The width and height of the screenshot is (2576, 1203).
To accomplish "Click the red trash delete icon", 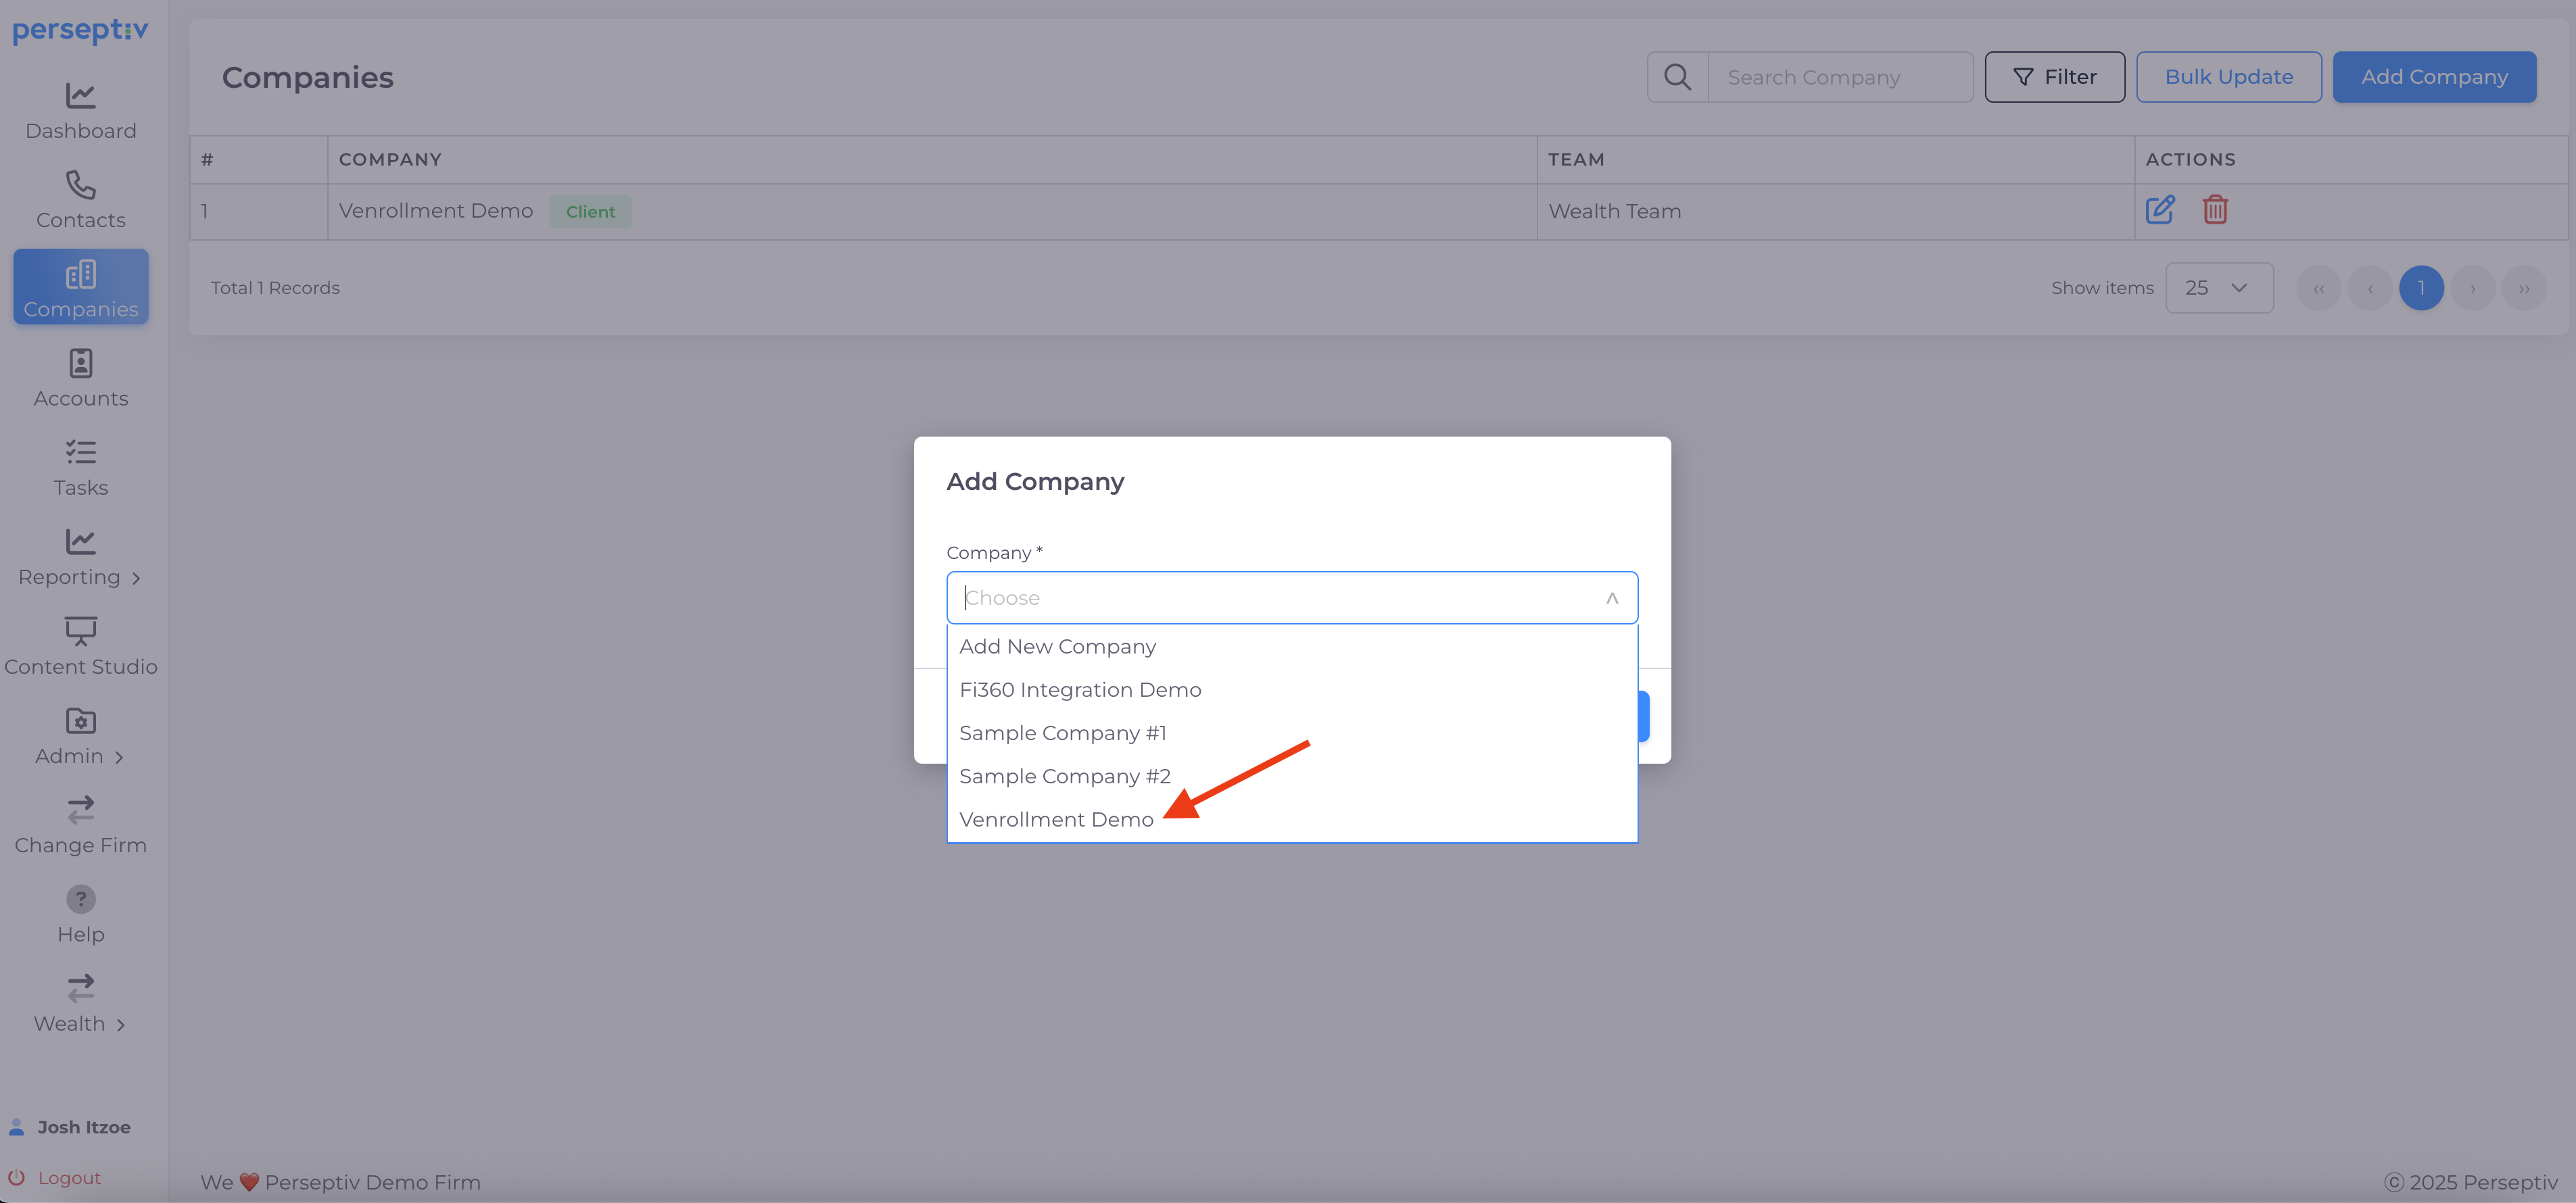I will (x=2215, y=210).
